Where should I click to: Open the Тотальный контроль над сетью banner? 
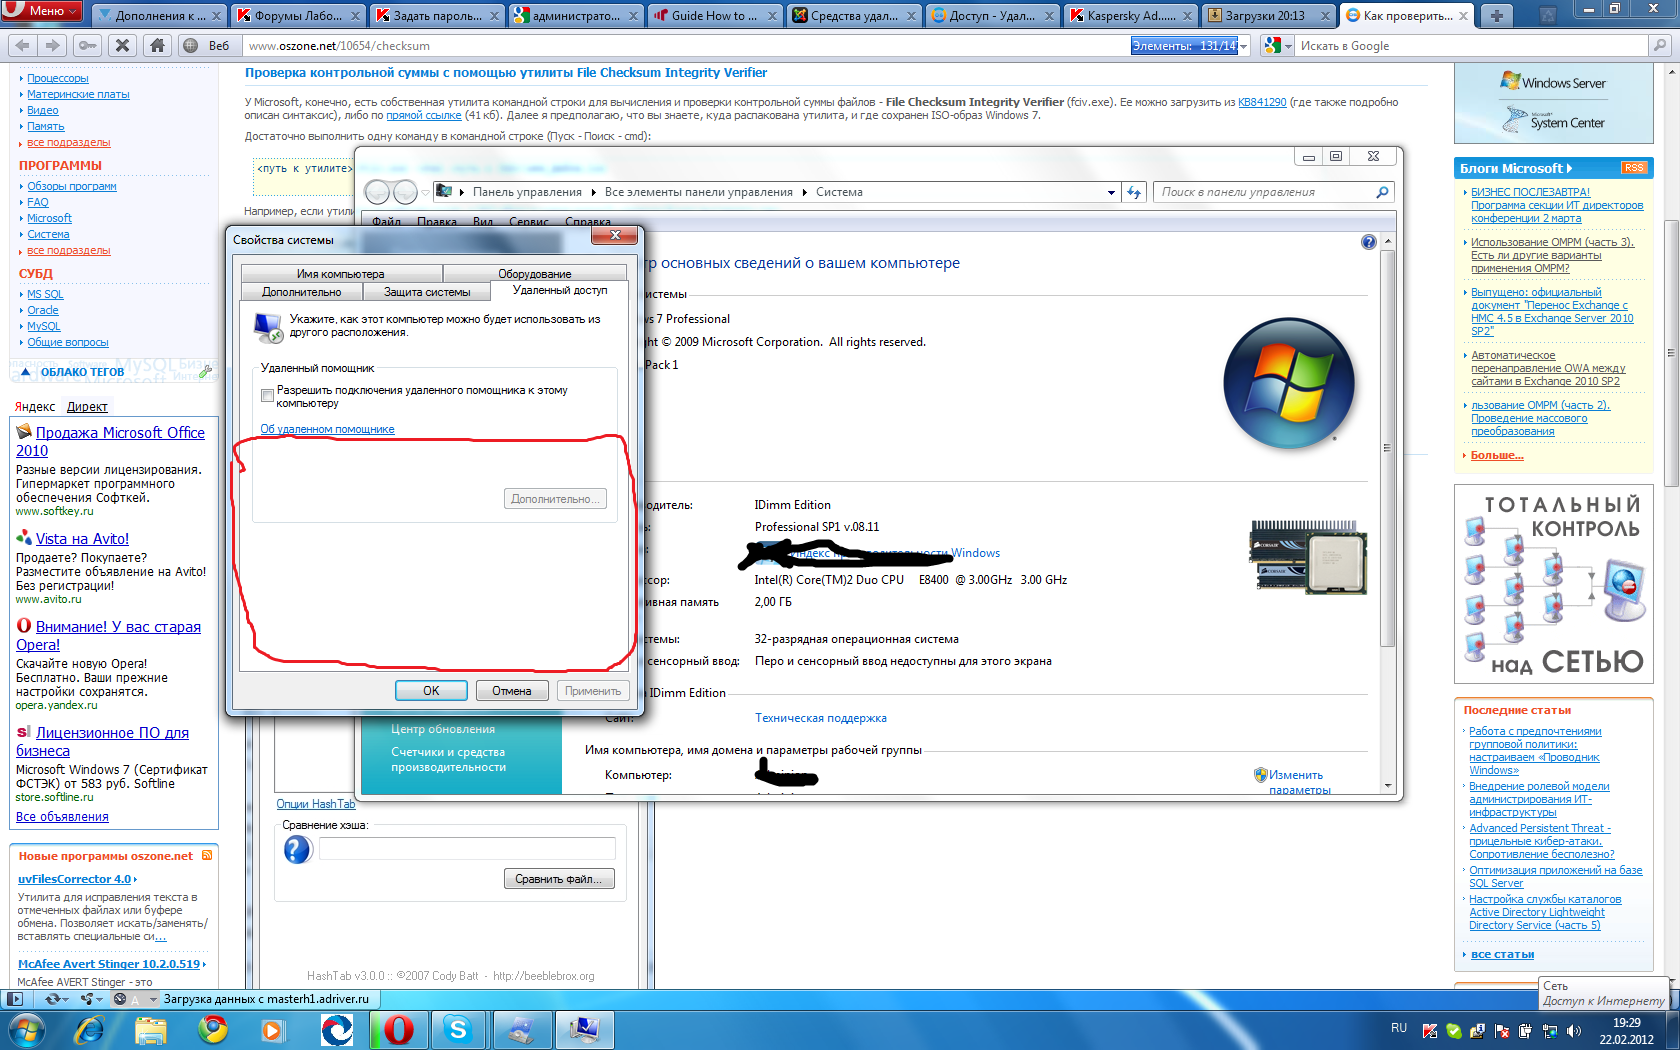pyautogui.click(x=1553, y=584)
